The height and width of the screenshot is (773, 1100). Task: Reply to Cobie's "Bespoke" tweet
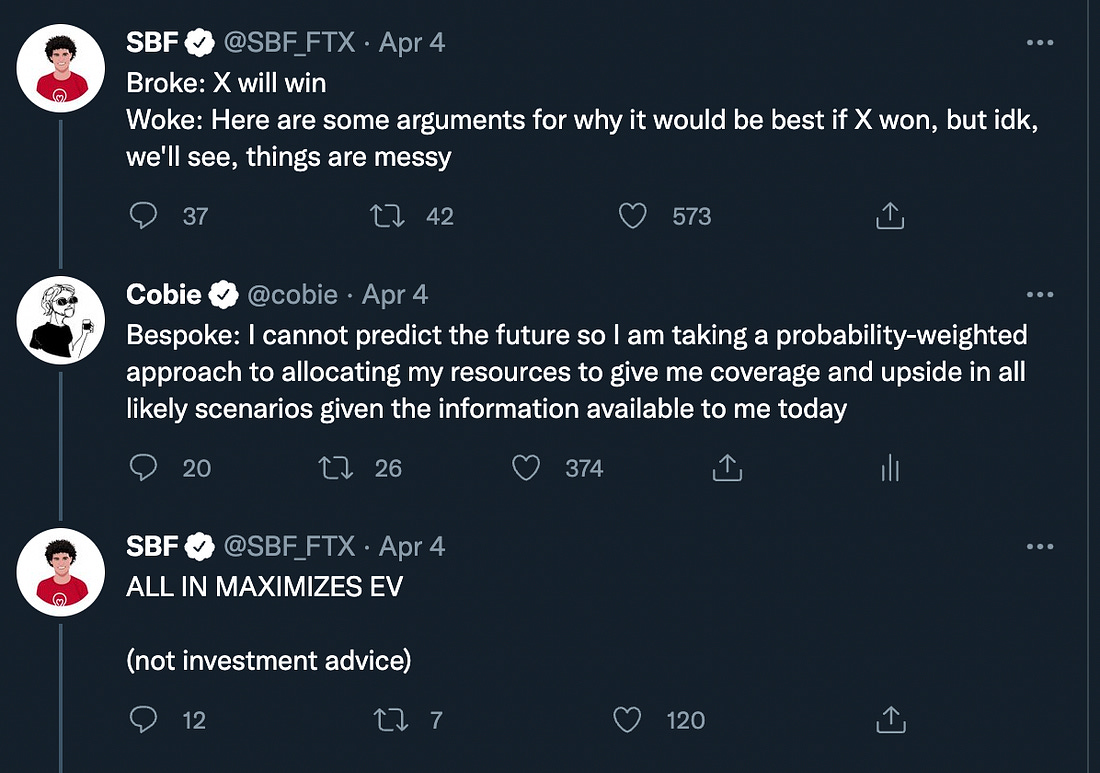144,467
